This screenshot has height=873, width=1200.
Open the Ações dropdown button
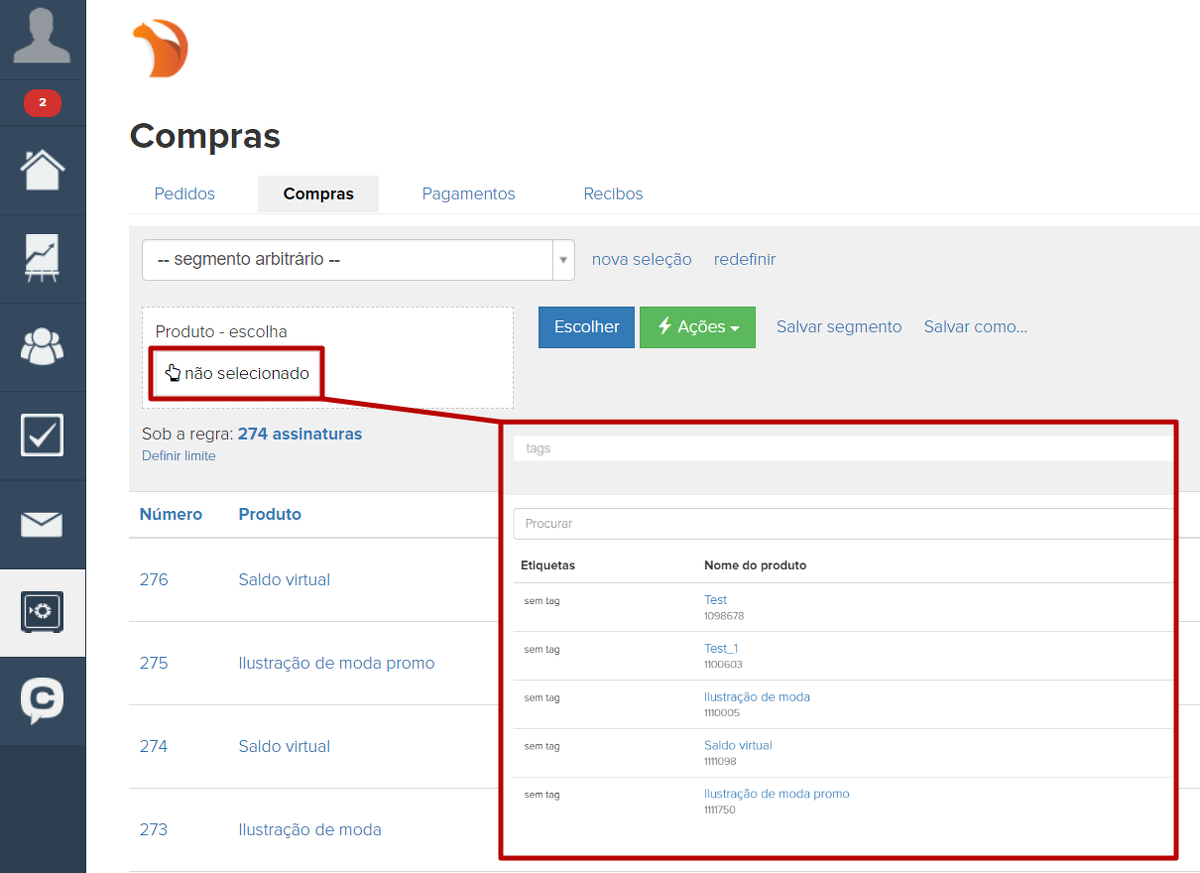[697, 327]
